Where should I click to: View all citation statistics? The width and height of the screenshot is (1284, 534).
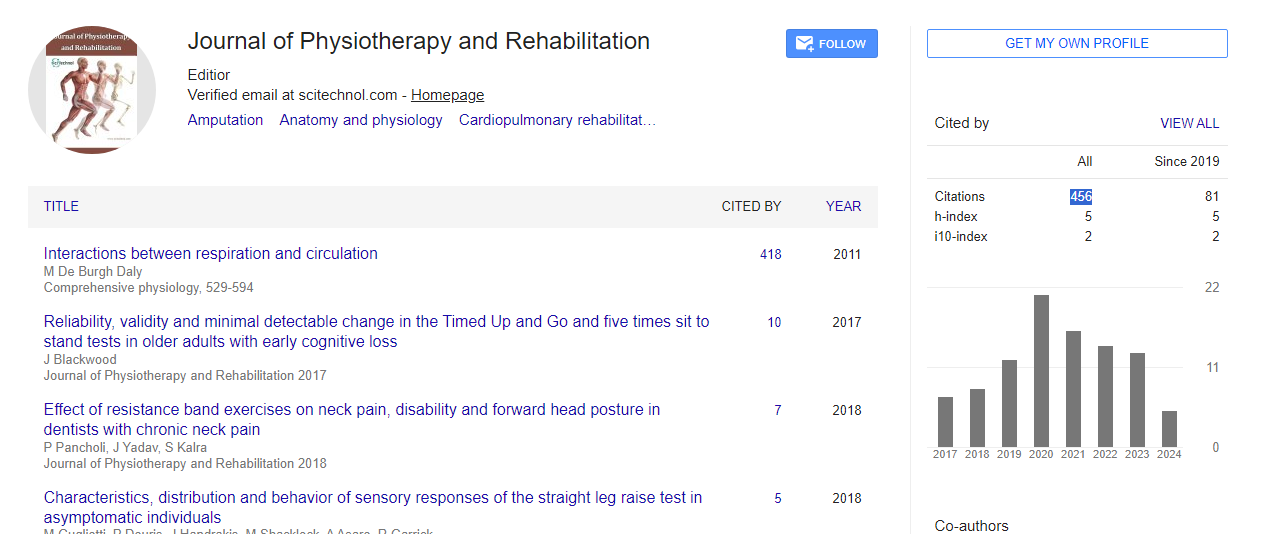coord(1189,123)
